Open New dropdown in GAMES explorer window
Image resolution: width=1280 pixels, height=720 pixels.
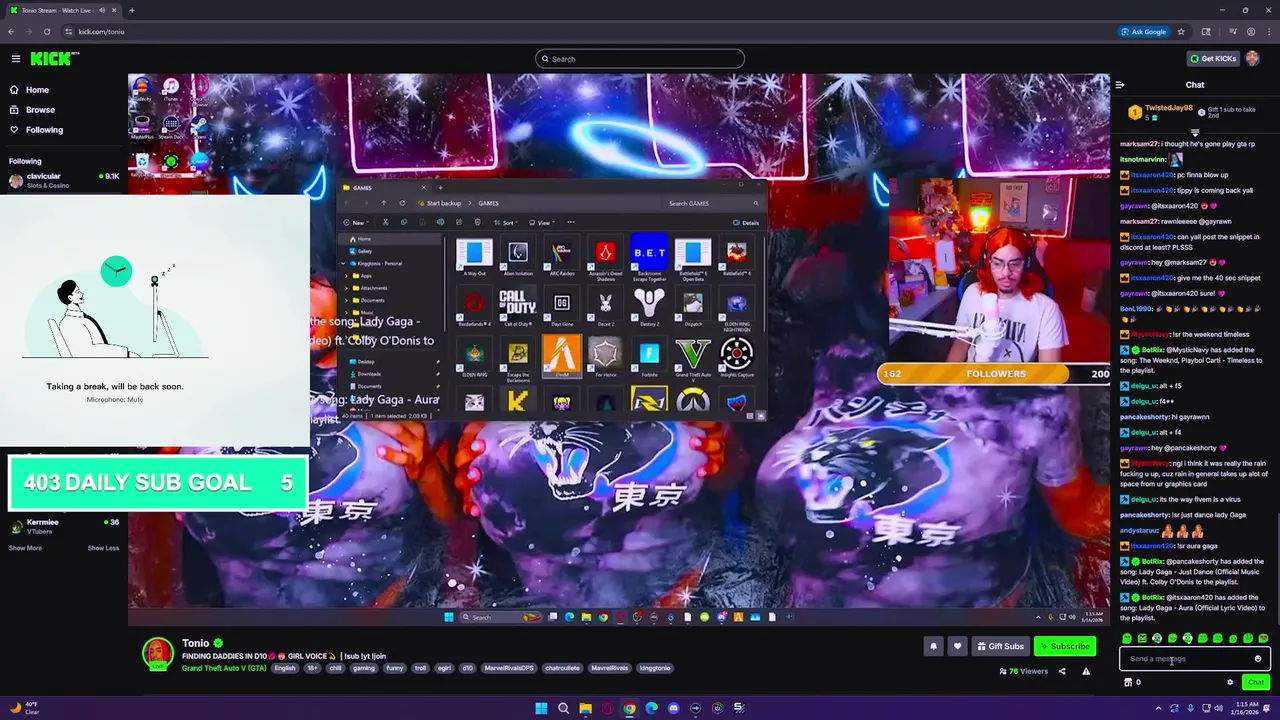(356, 222)
